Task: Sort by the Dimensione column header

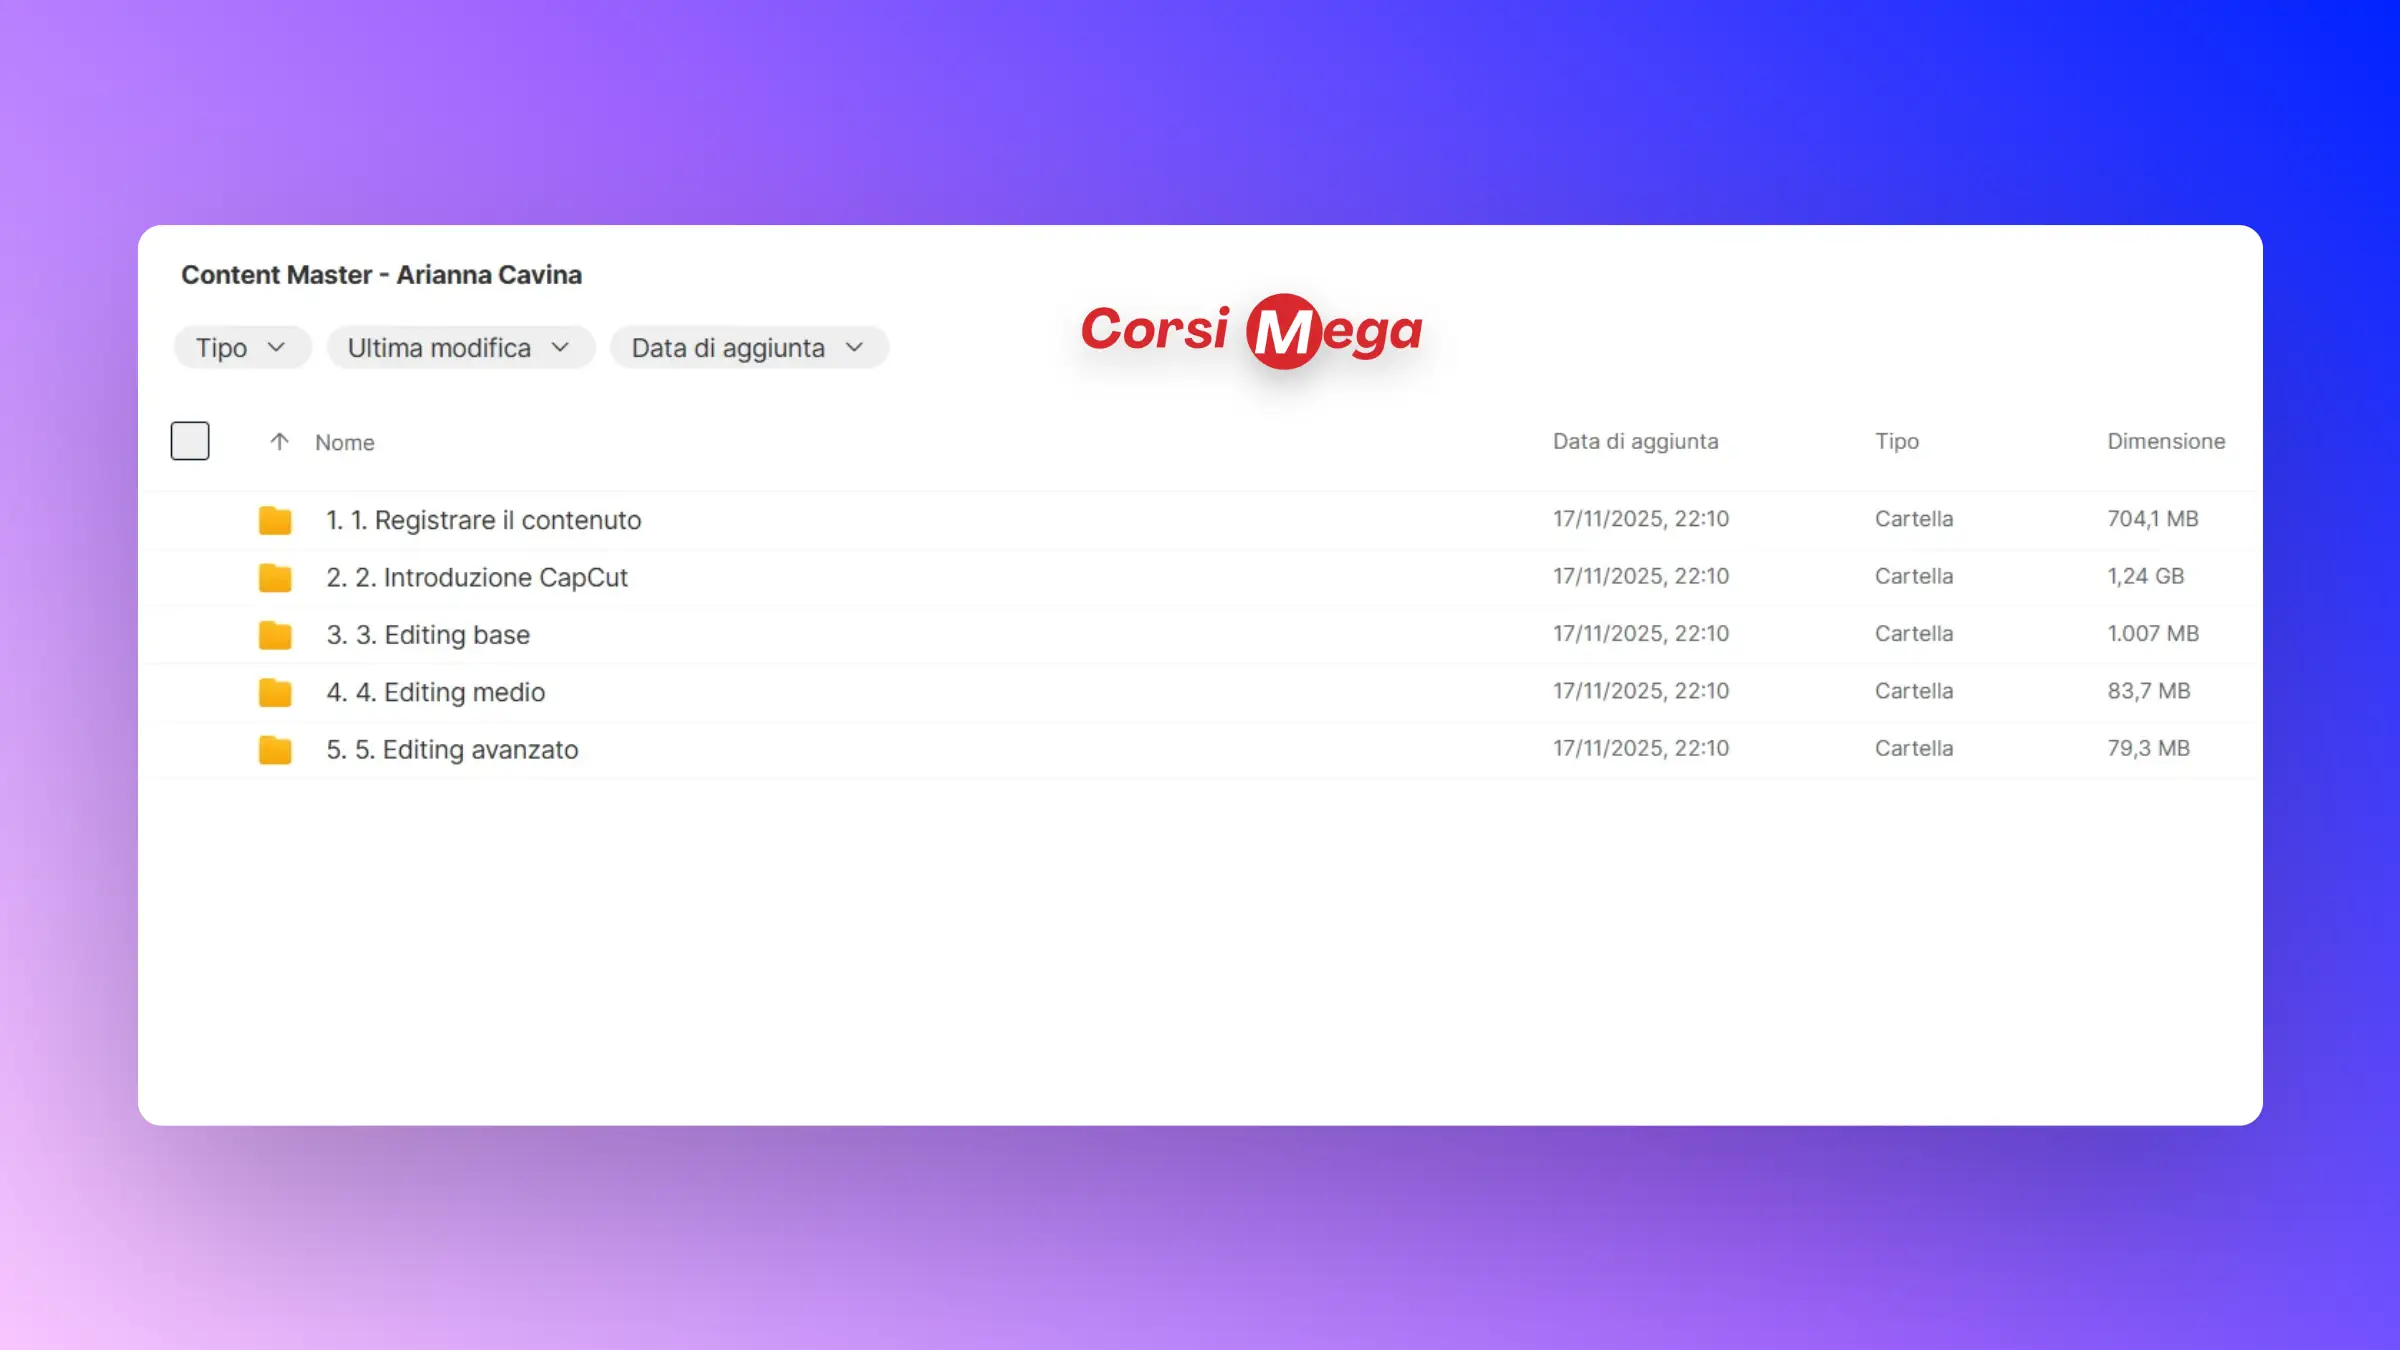Action: pyautogui.click(x=2165, y=442)
